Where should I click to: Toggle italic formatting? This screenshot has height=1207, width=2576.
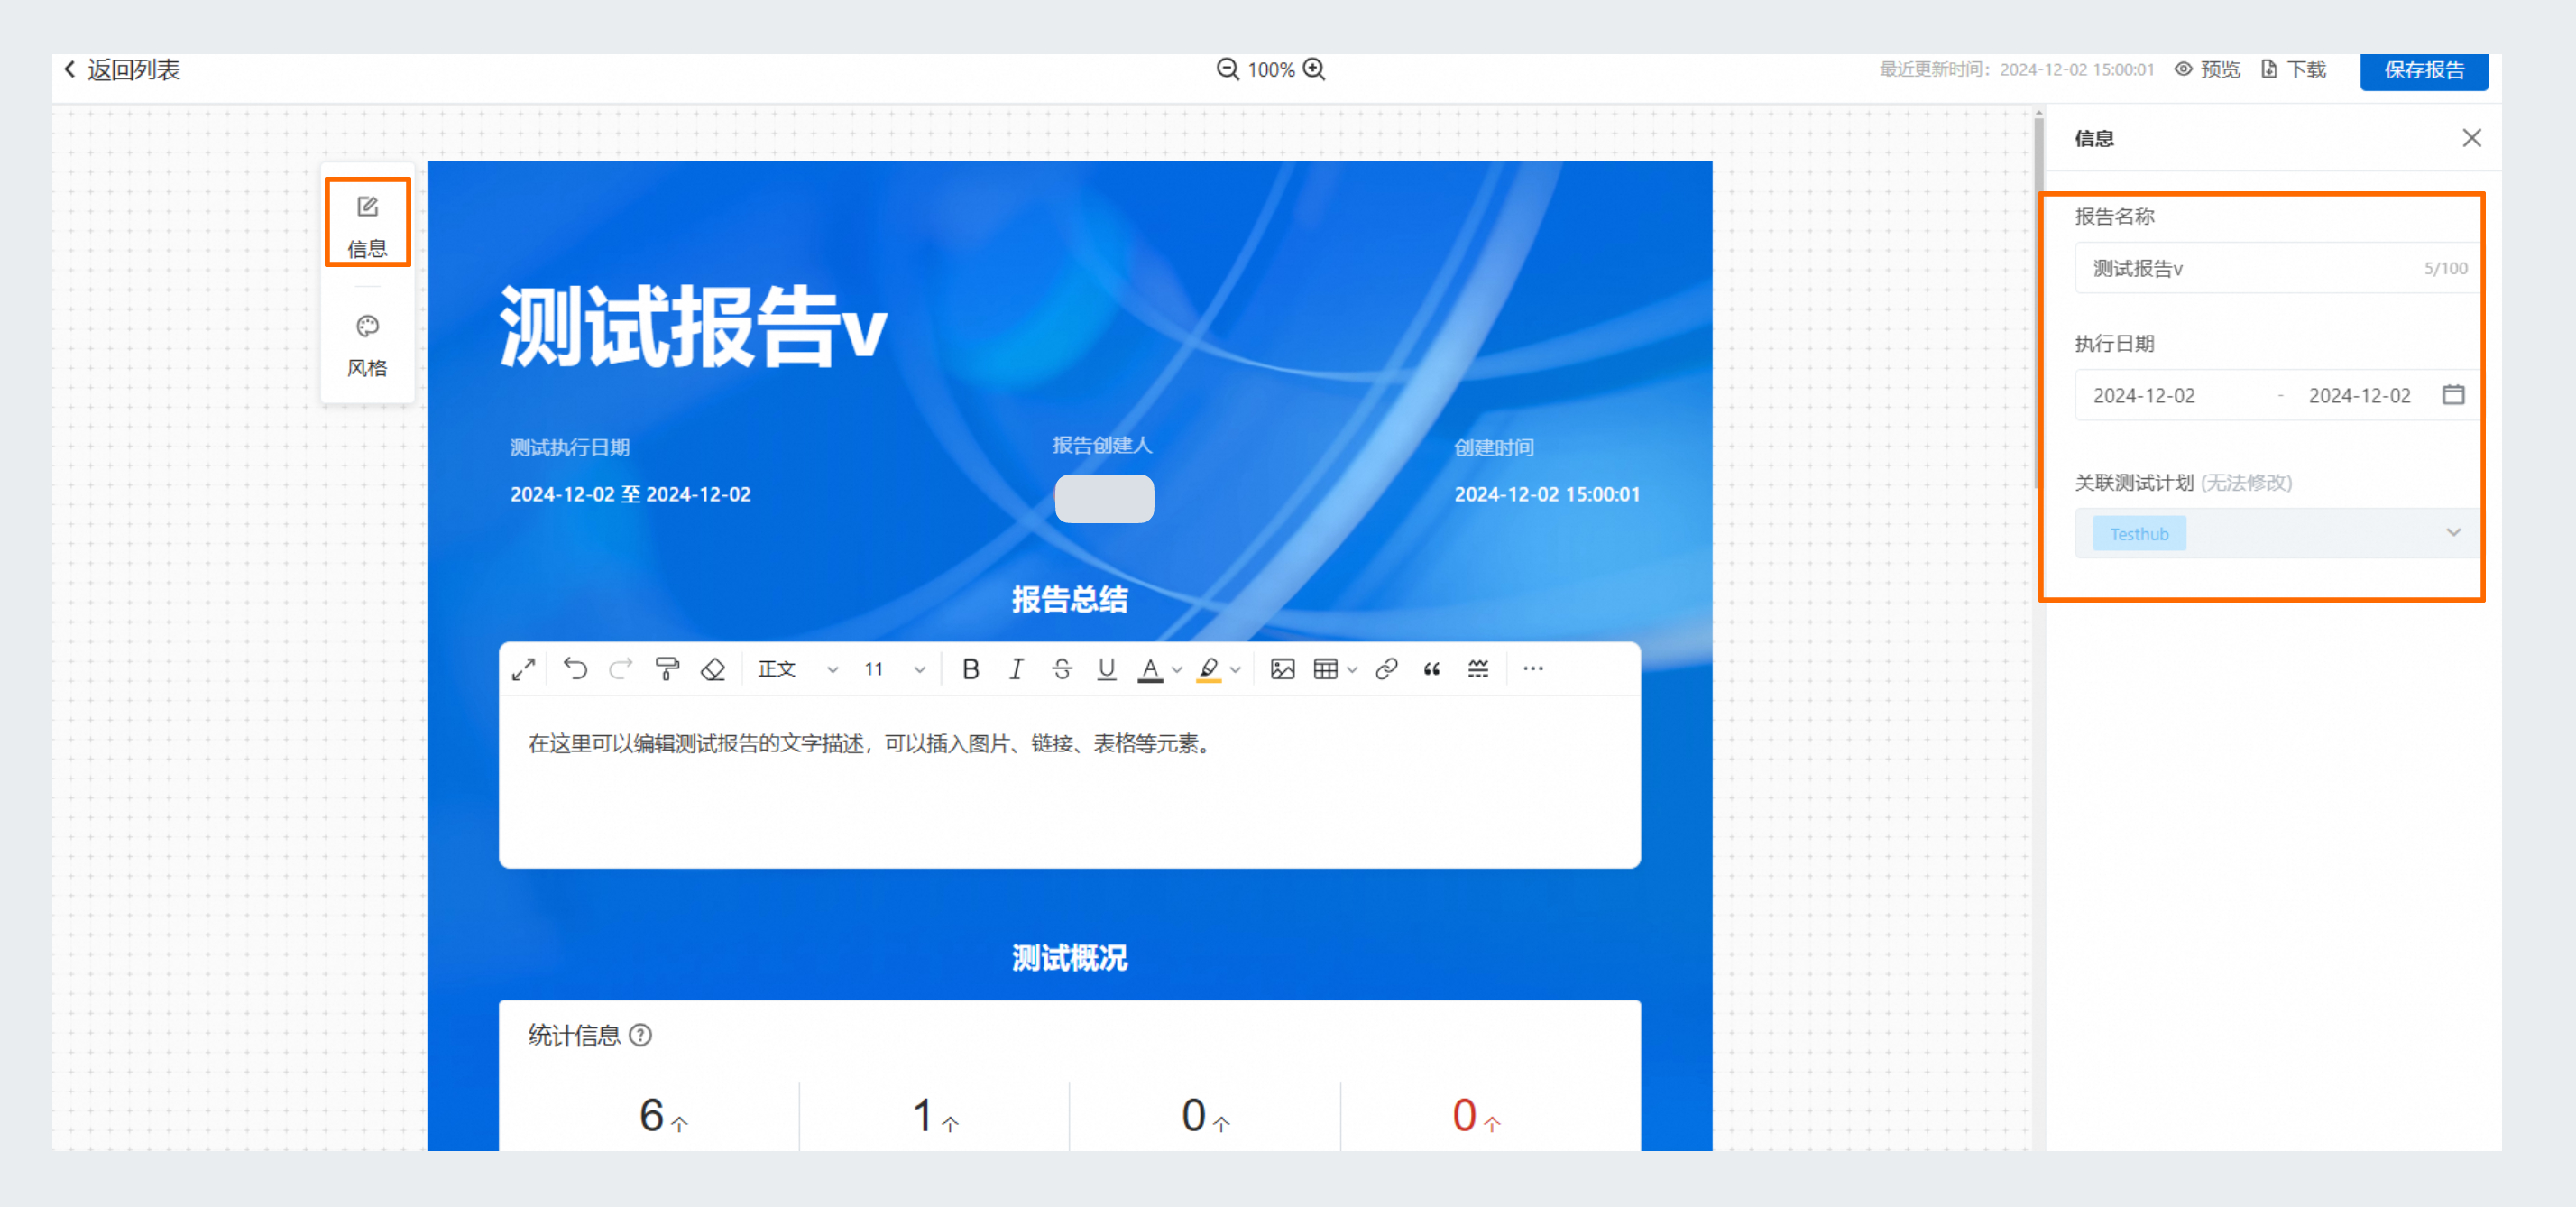(1016, 669)
